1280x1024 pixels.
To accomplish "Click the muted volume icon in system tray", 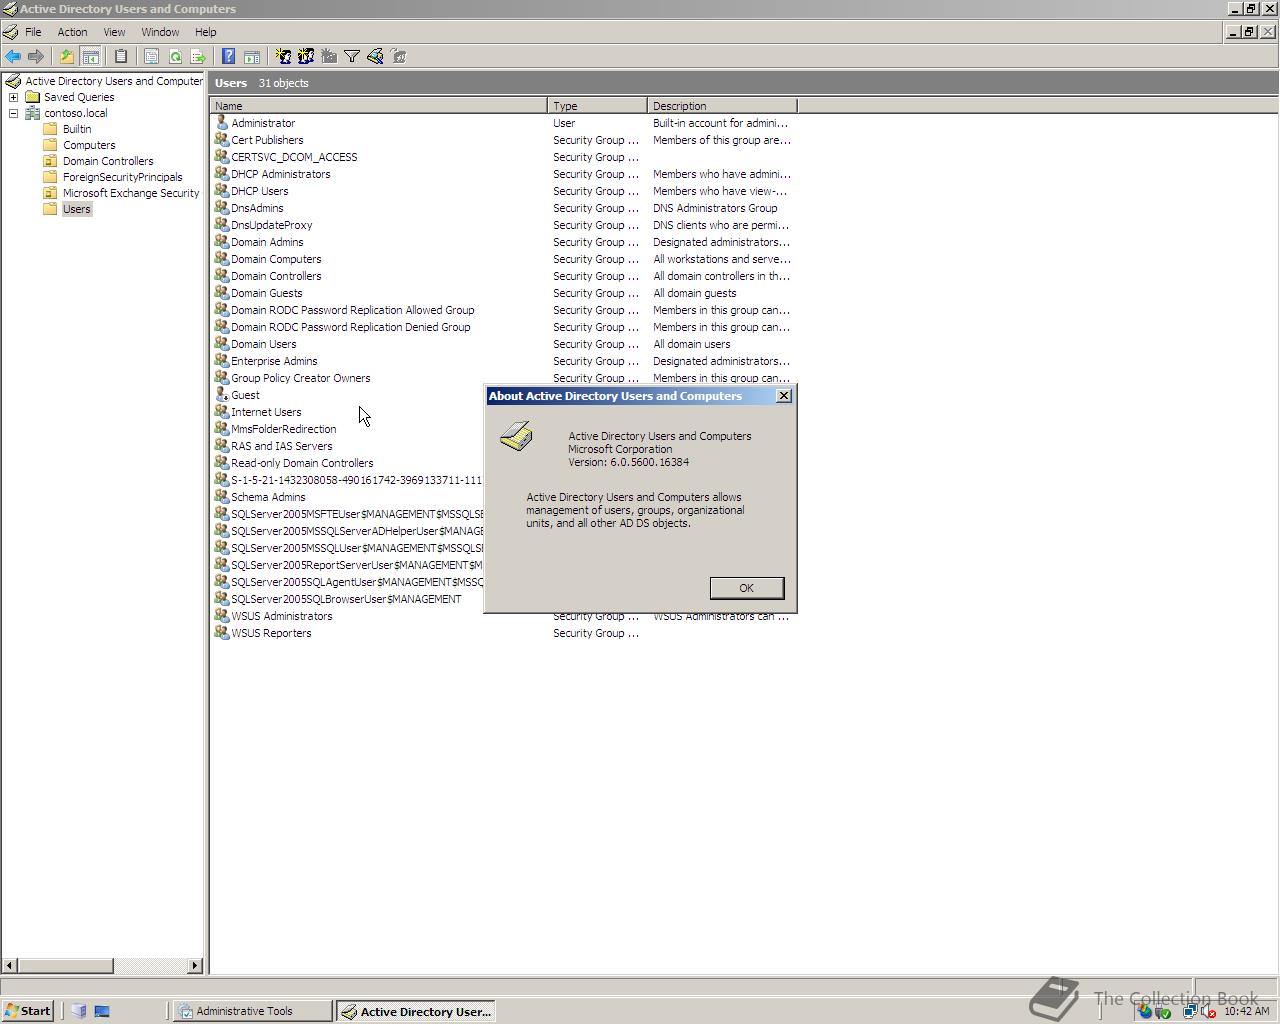I will coord(1209,1012).
